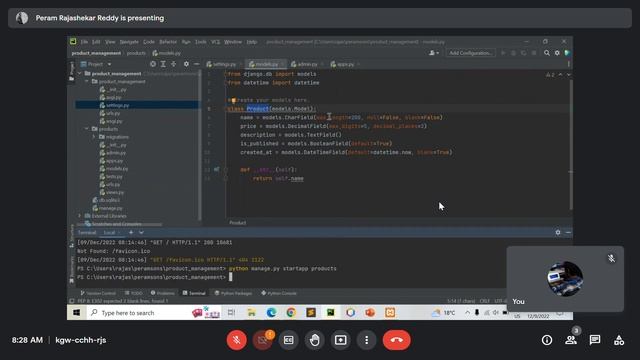The width and height of the screenshot is (640, 360).
Task: Open the Python Packages tool window
Action: tap(233, 293)
